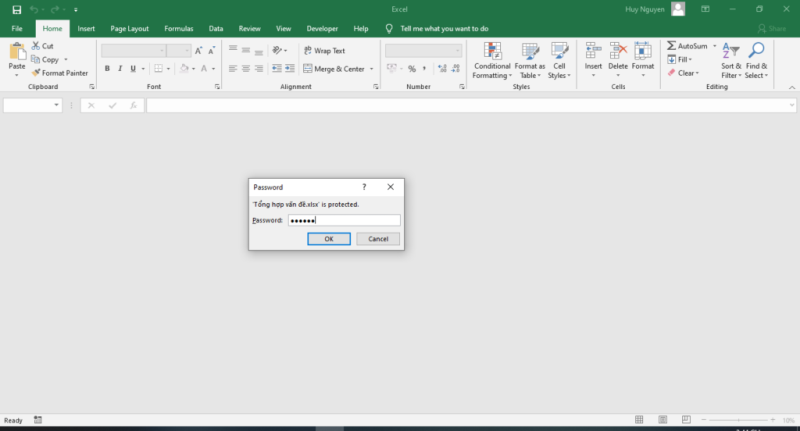Toggle Wrap Text
The image size is (800, 431).
tap(324, 50)
